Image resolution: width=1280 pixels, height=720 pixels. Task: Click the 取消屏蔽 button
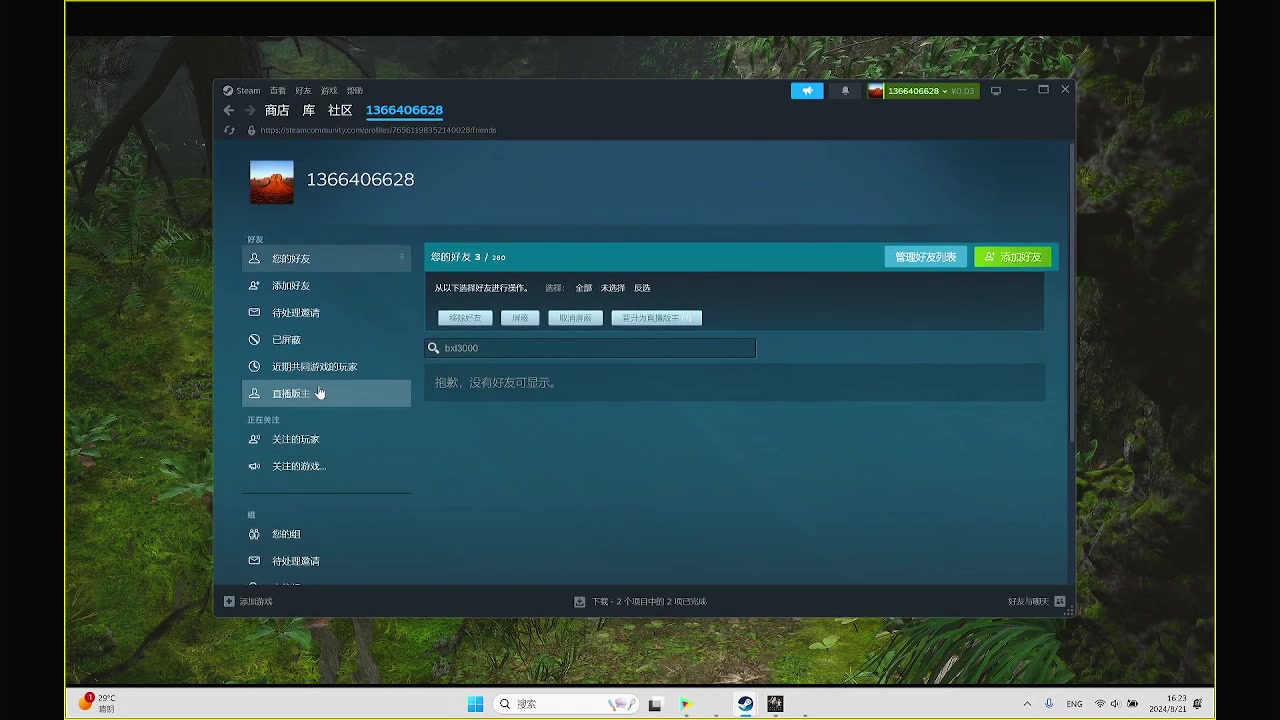tap(575, 318)
